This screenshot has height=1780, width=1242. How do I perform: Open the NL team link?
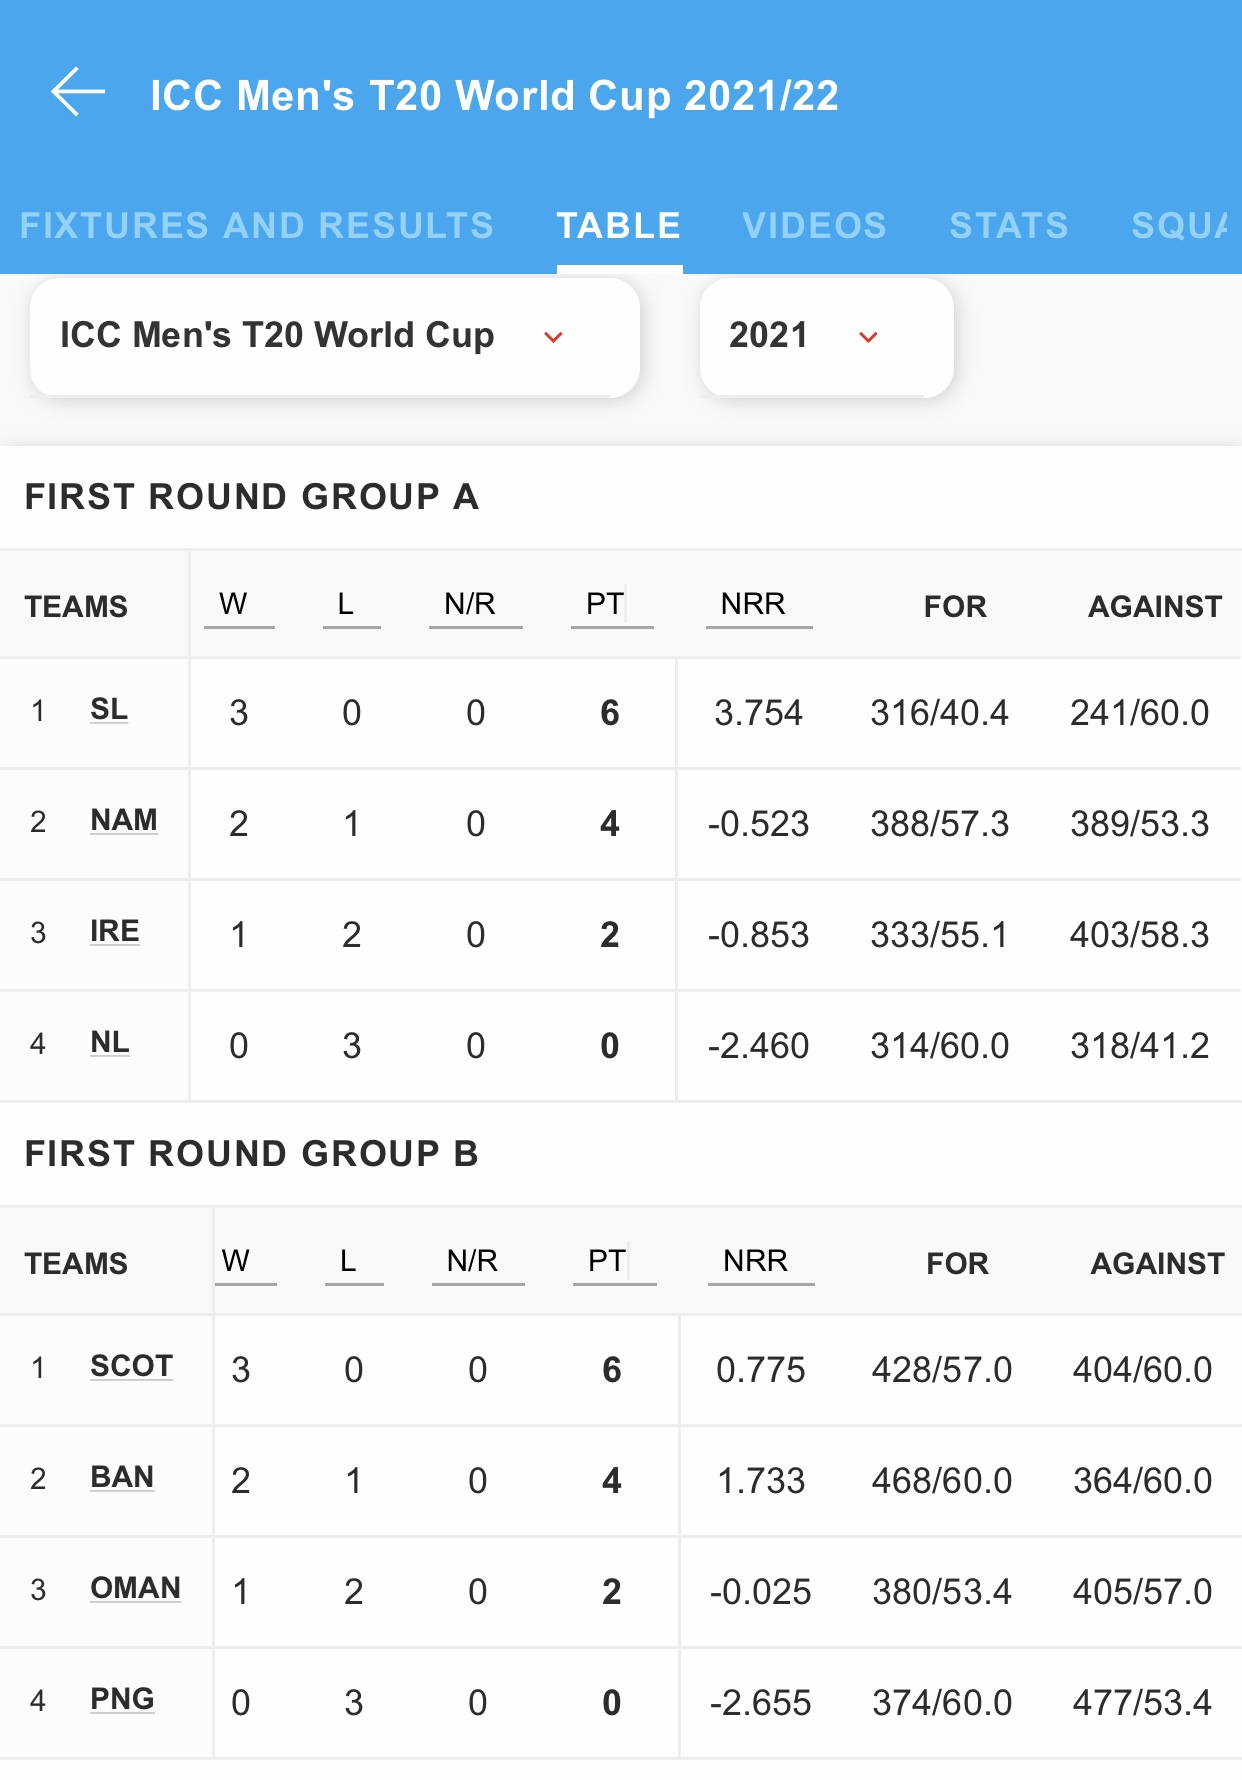[110, 1043]
